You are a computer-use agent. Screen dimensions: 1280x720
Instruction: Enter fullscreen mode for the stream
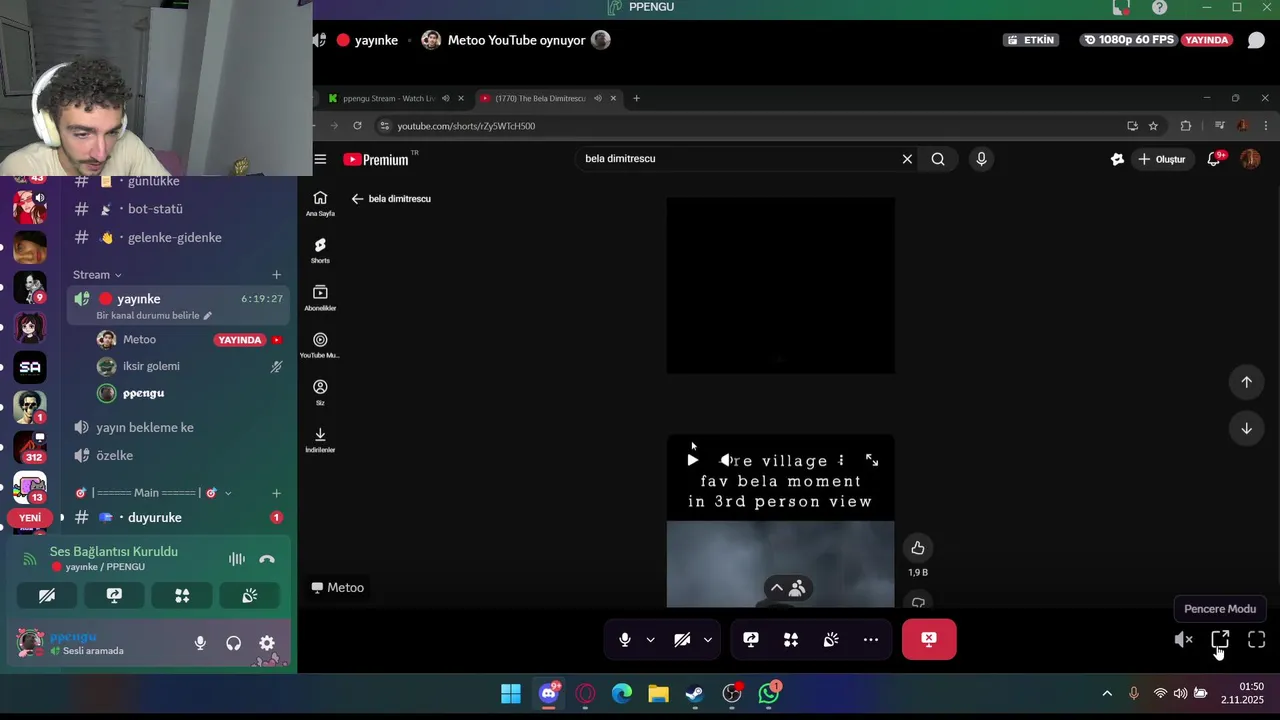(1256, 640)
